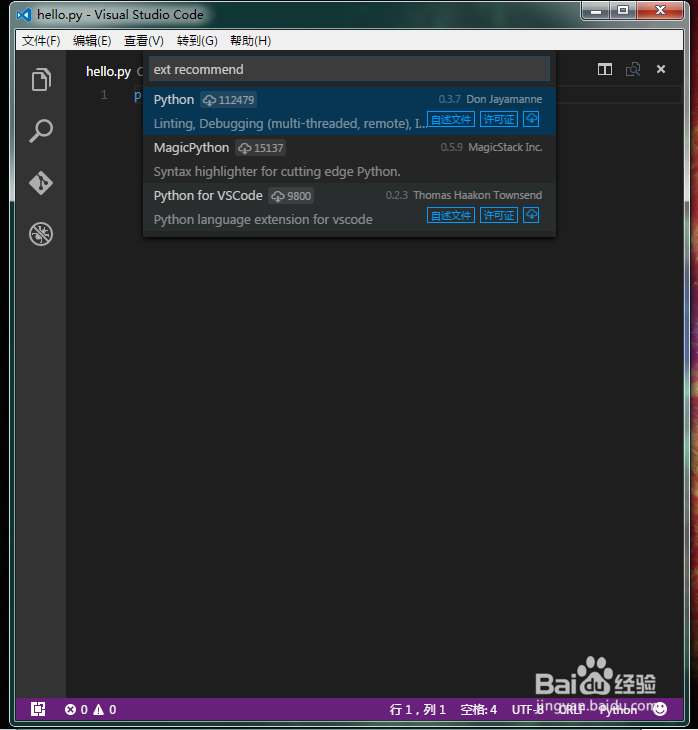This screenshot has height=730, width=698.
Task: Open the Git source control view
Action: tap(41, 182)
